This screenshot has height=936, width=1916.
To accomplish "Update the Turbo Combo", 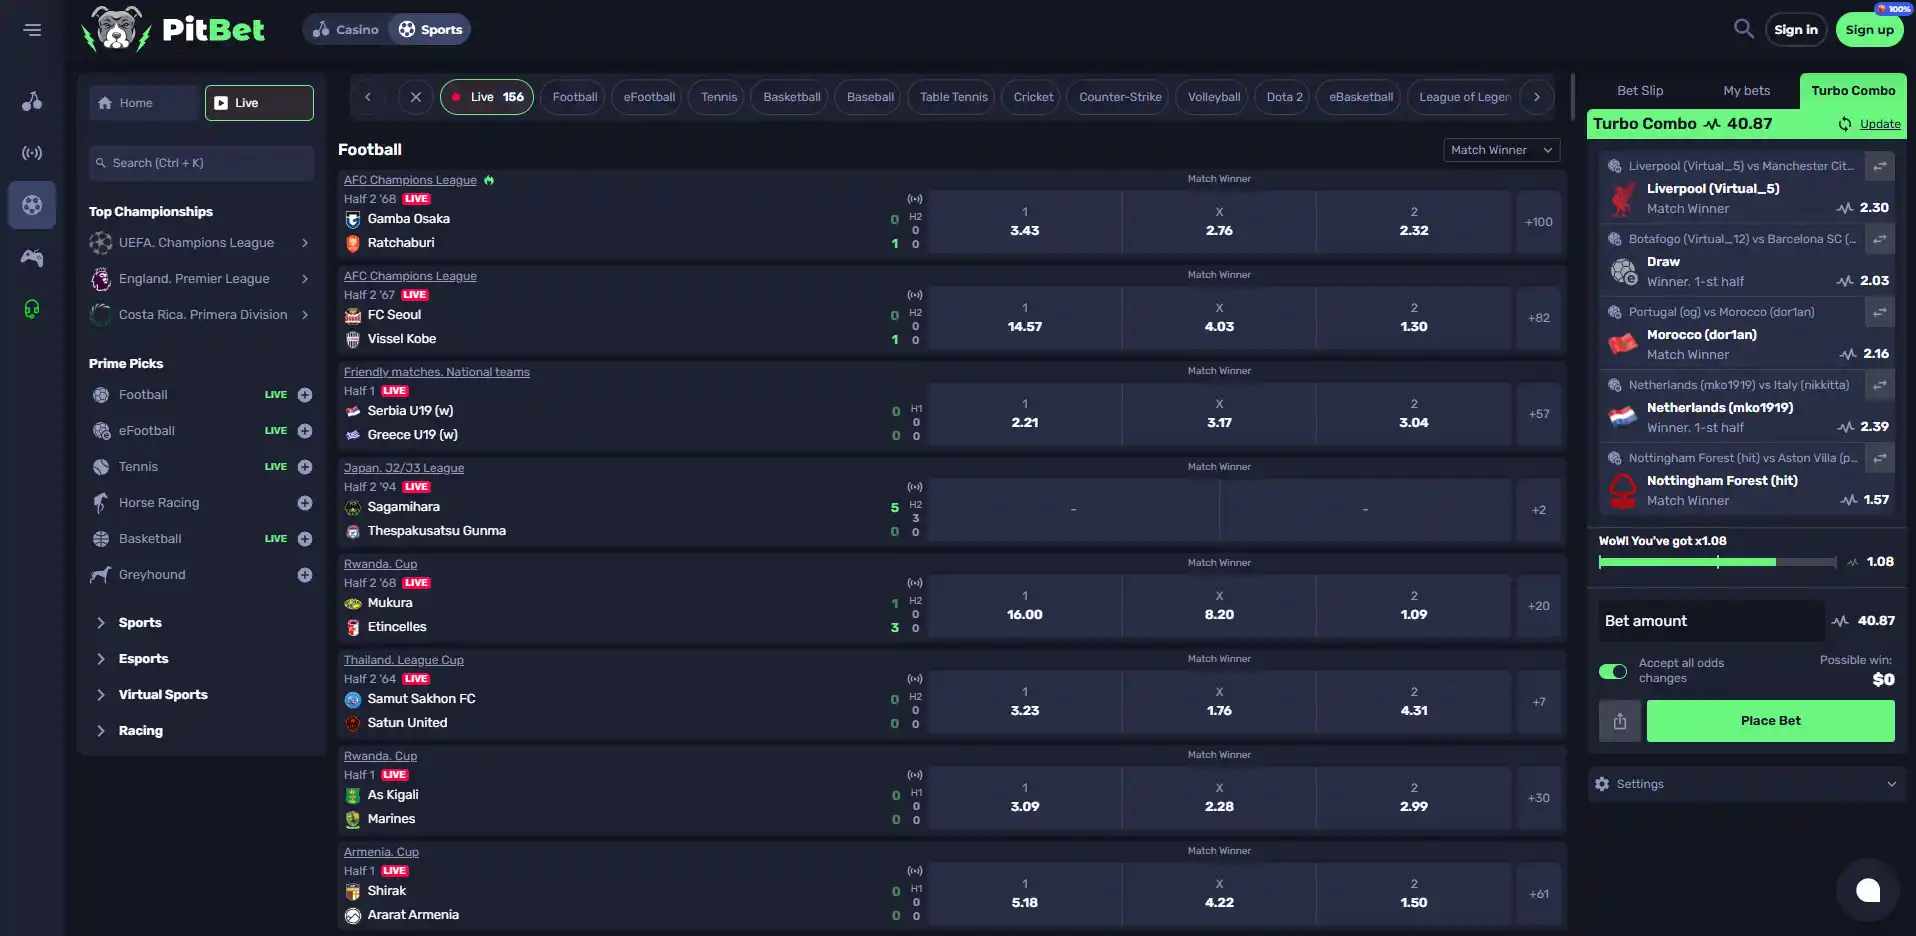I will point(1870,124).
